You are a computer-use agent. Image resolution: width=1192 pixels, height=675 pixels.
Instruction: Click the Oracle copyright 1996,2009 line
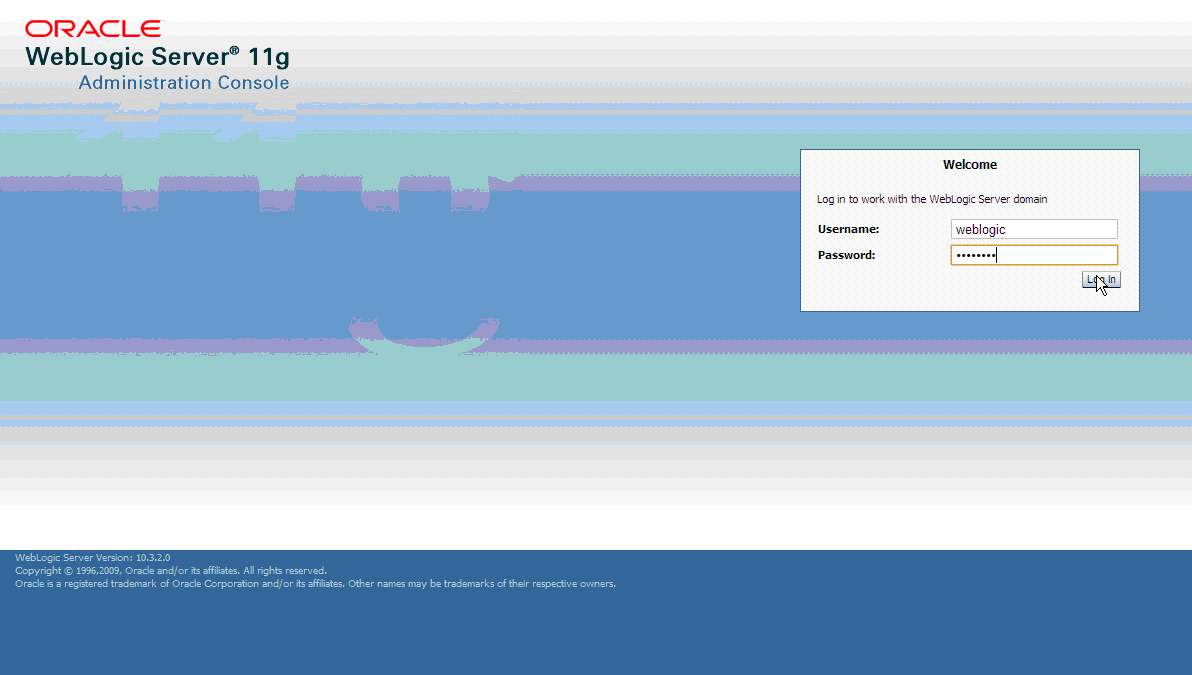(171, 570)
